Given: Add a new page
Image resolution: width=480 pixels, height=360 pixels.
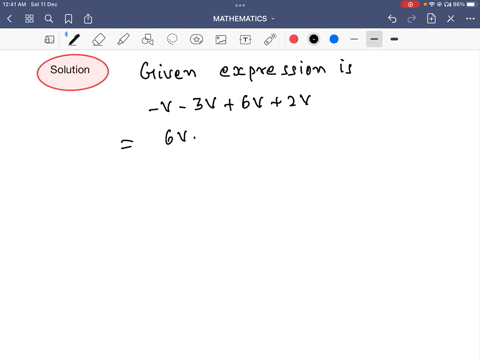Looking at the screenshot, I should tap(431, 18).
